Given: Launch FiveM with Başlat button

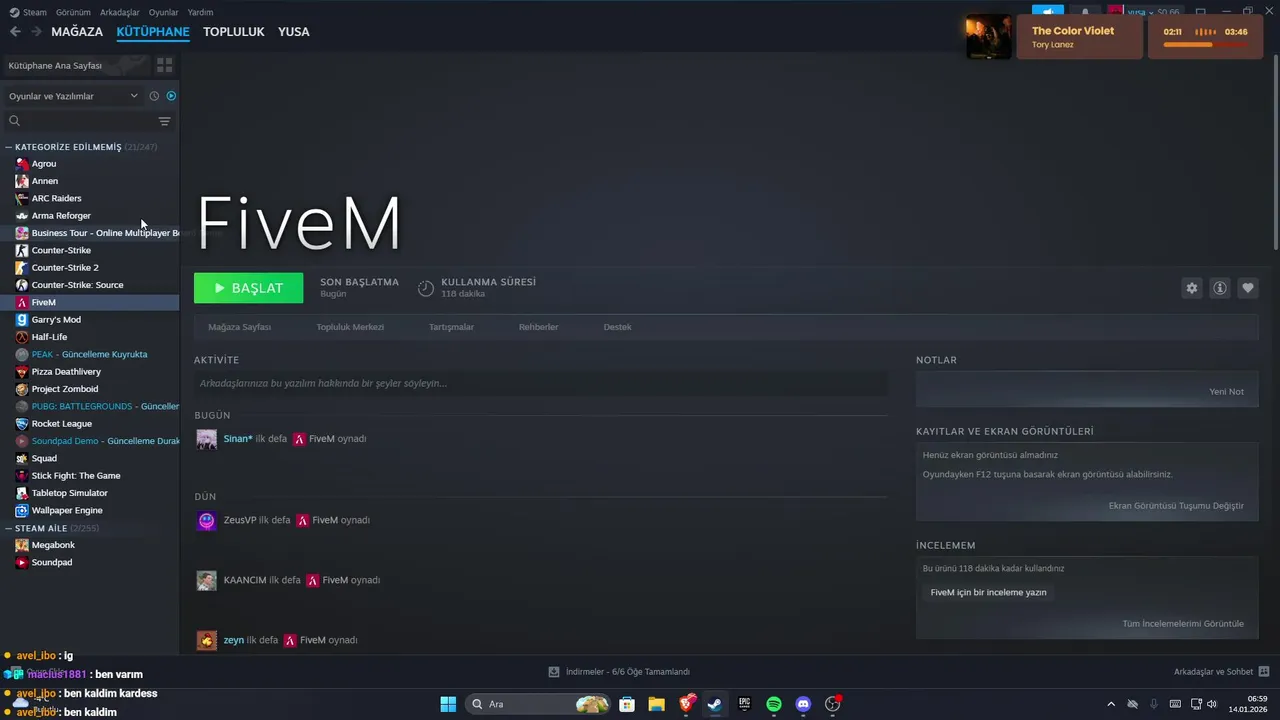Looking at the screenshot, I should tap(249, 288).
